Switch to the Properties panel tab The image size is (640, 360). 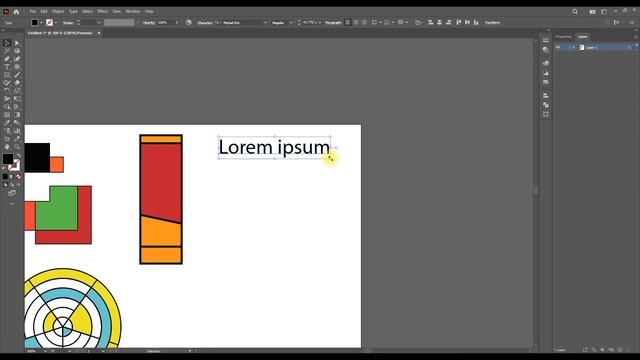(563, 37)
